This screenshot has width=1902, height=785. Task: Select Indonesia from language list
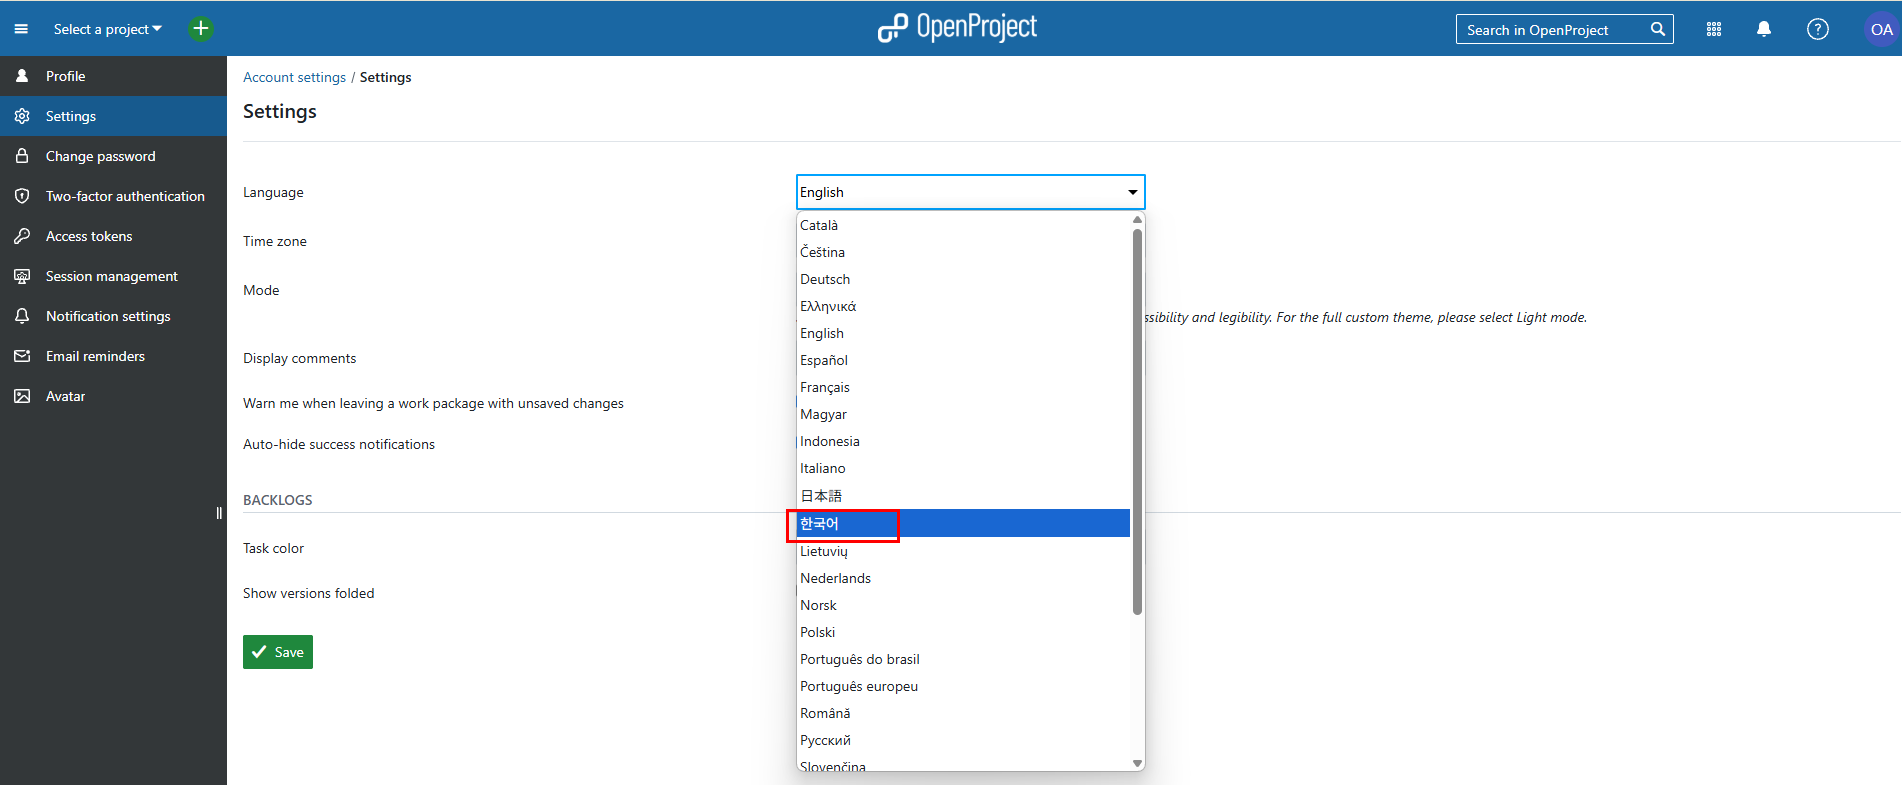click(964, 441)
